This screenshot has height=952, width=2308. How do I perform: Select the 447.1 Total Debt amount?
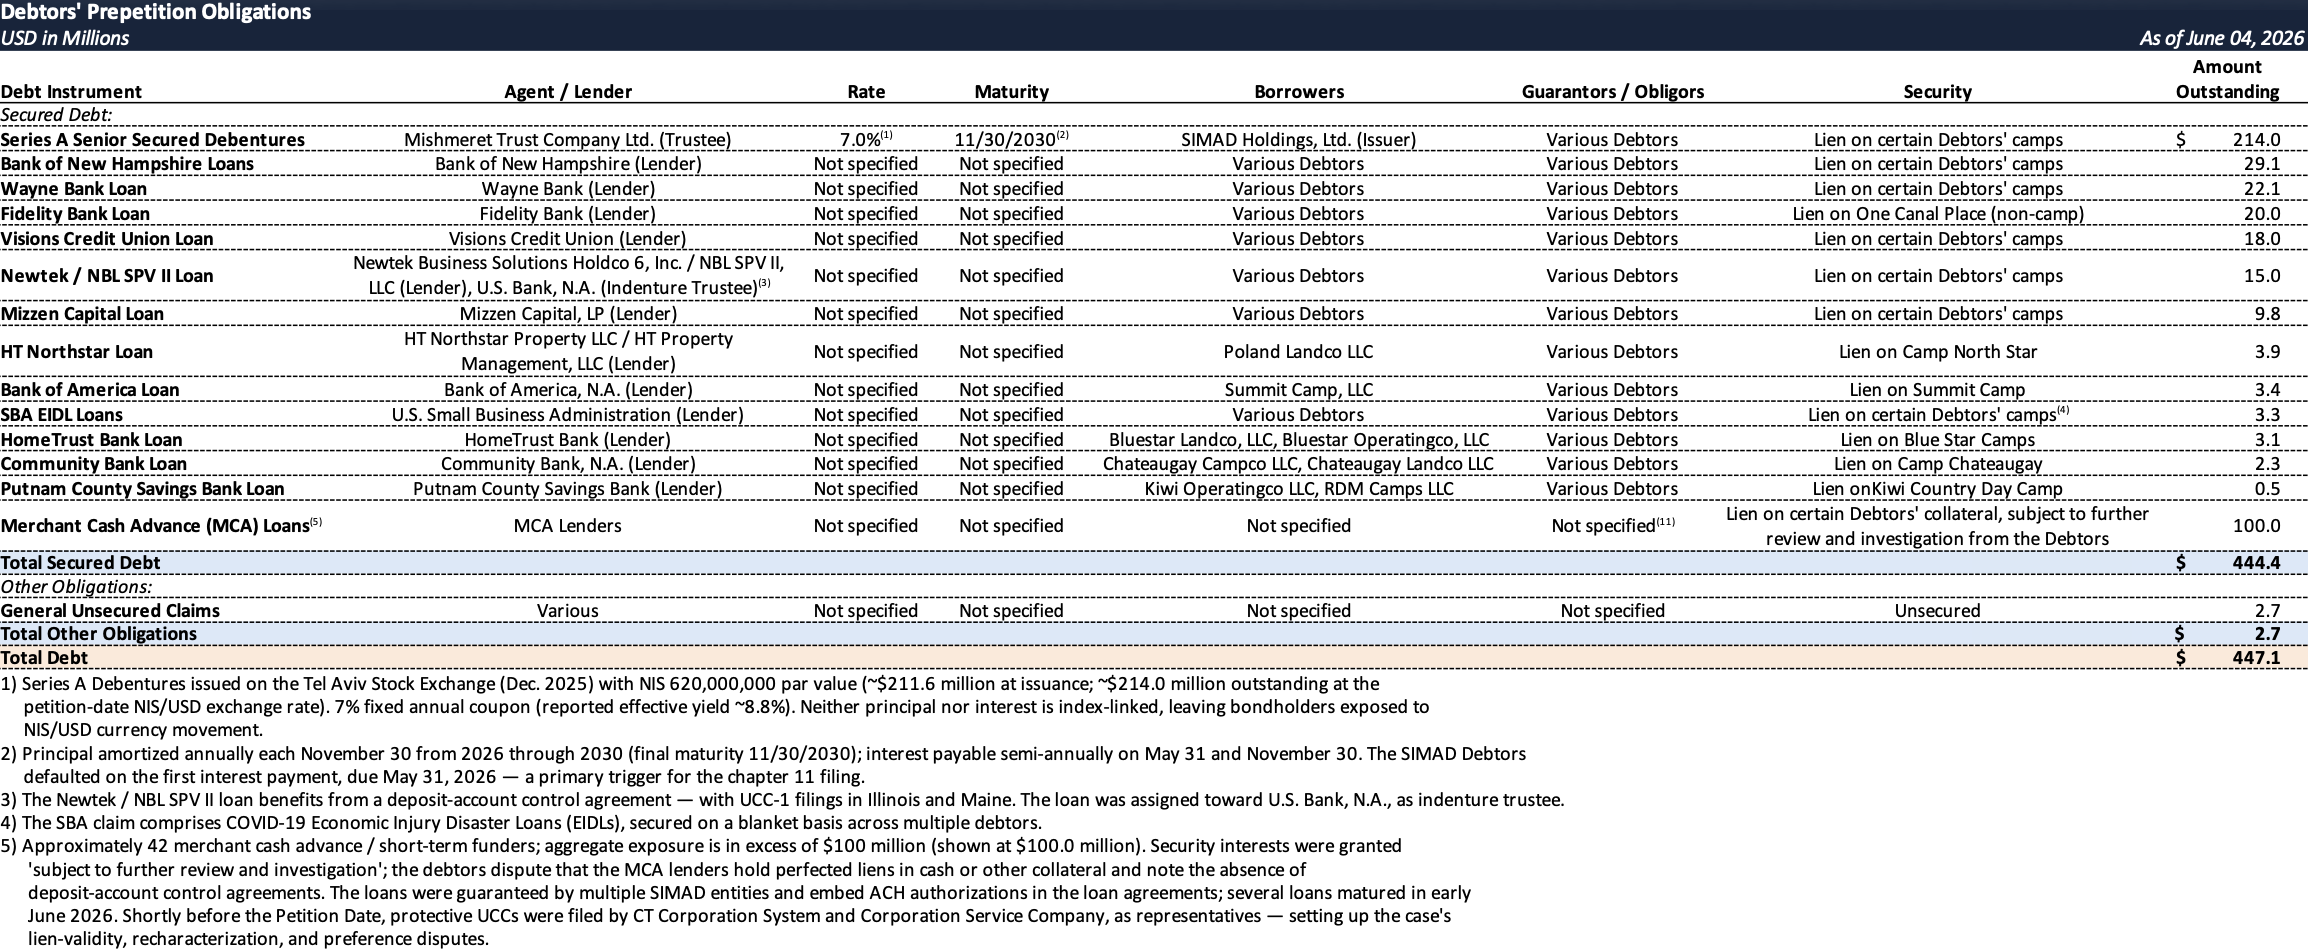[2256, 658]
